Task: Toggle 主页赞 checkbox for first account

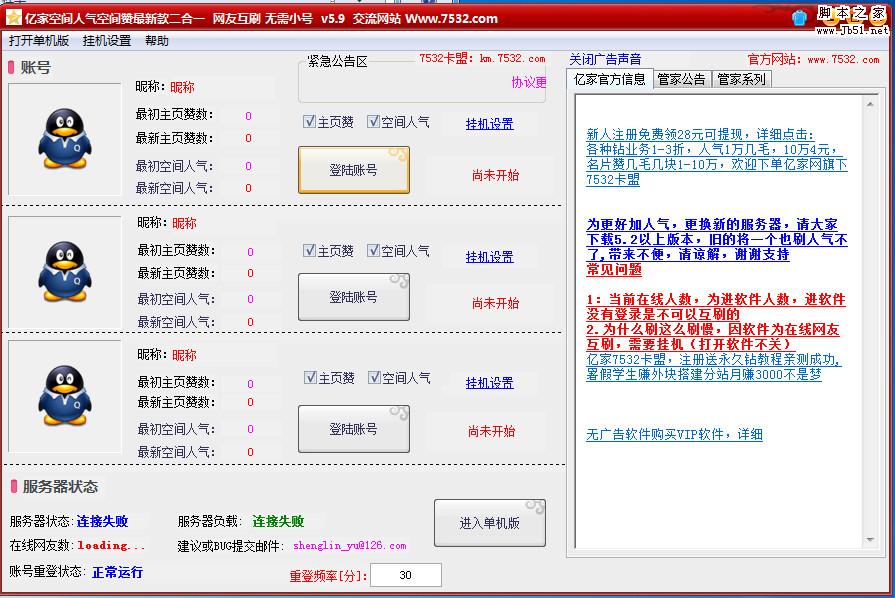Action: [x=309, y=122]
